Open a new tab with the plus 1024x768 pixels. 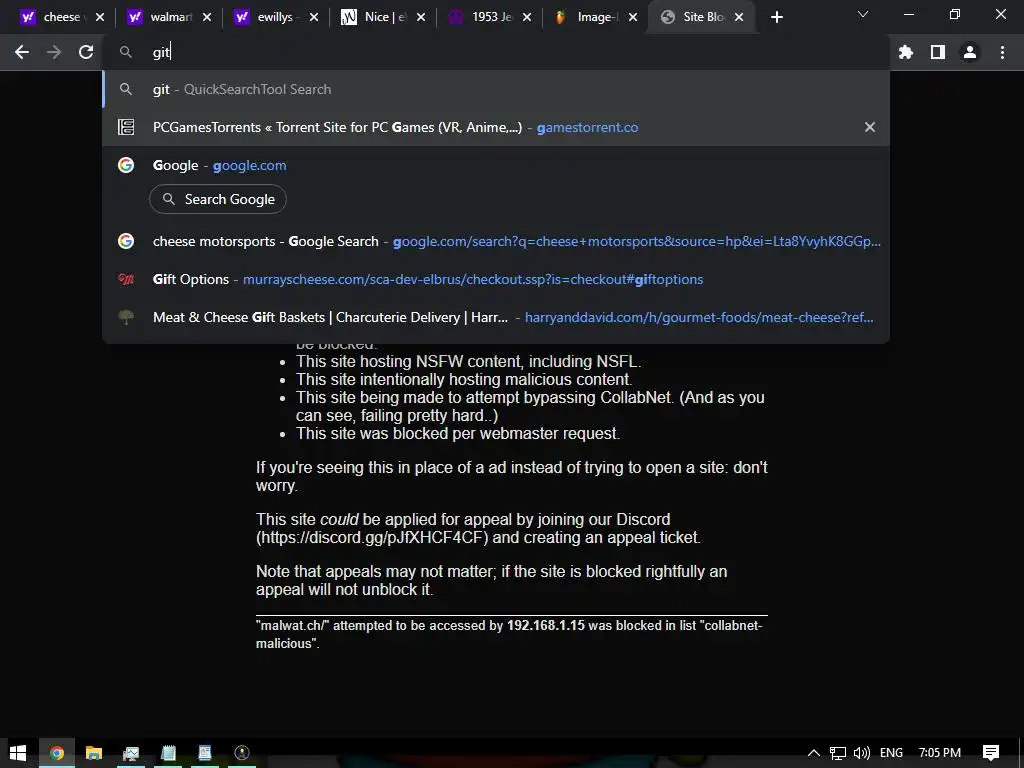pos(776,17)
